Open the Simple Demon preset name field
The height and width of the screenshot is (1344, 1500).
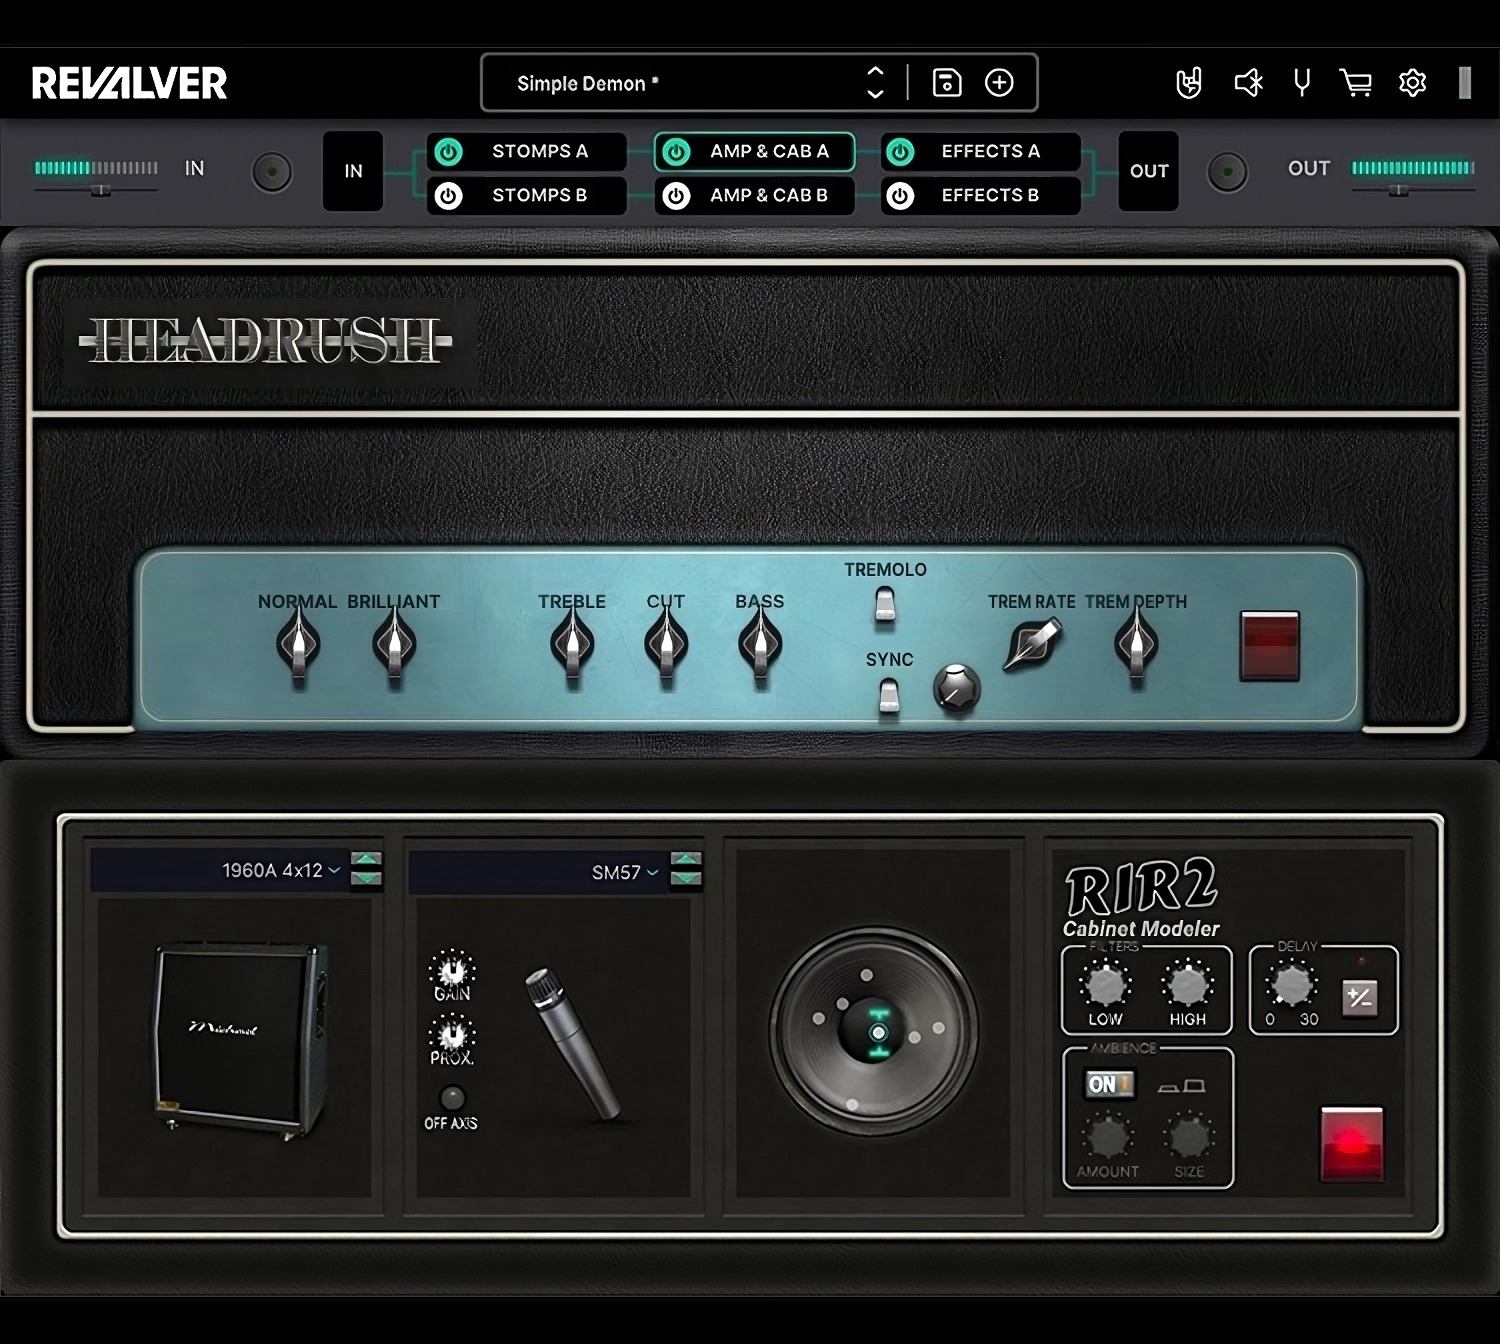[x=588, y=84]
